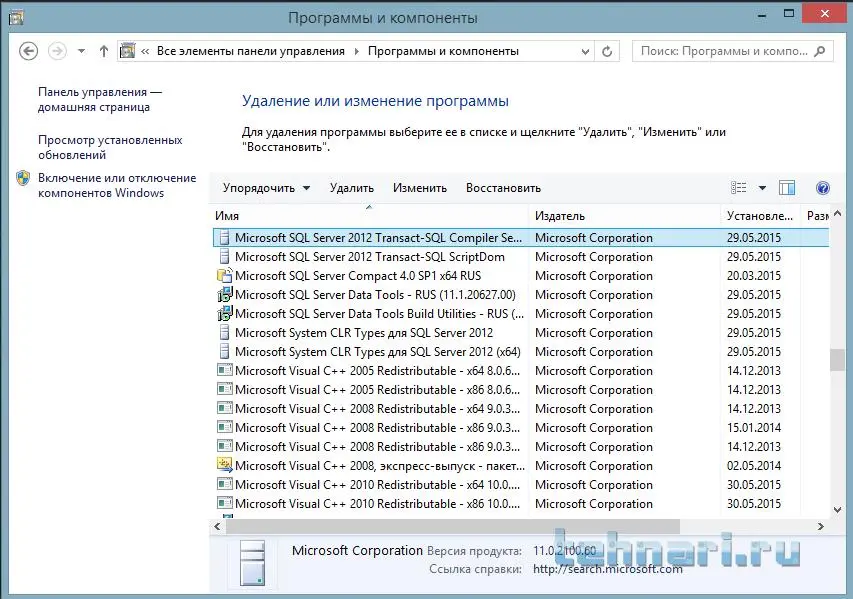Click date 02.05.2014 in installed column
Image resolution: width=853 pixels, height=599 pixels.
(753, 466)
